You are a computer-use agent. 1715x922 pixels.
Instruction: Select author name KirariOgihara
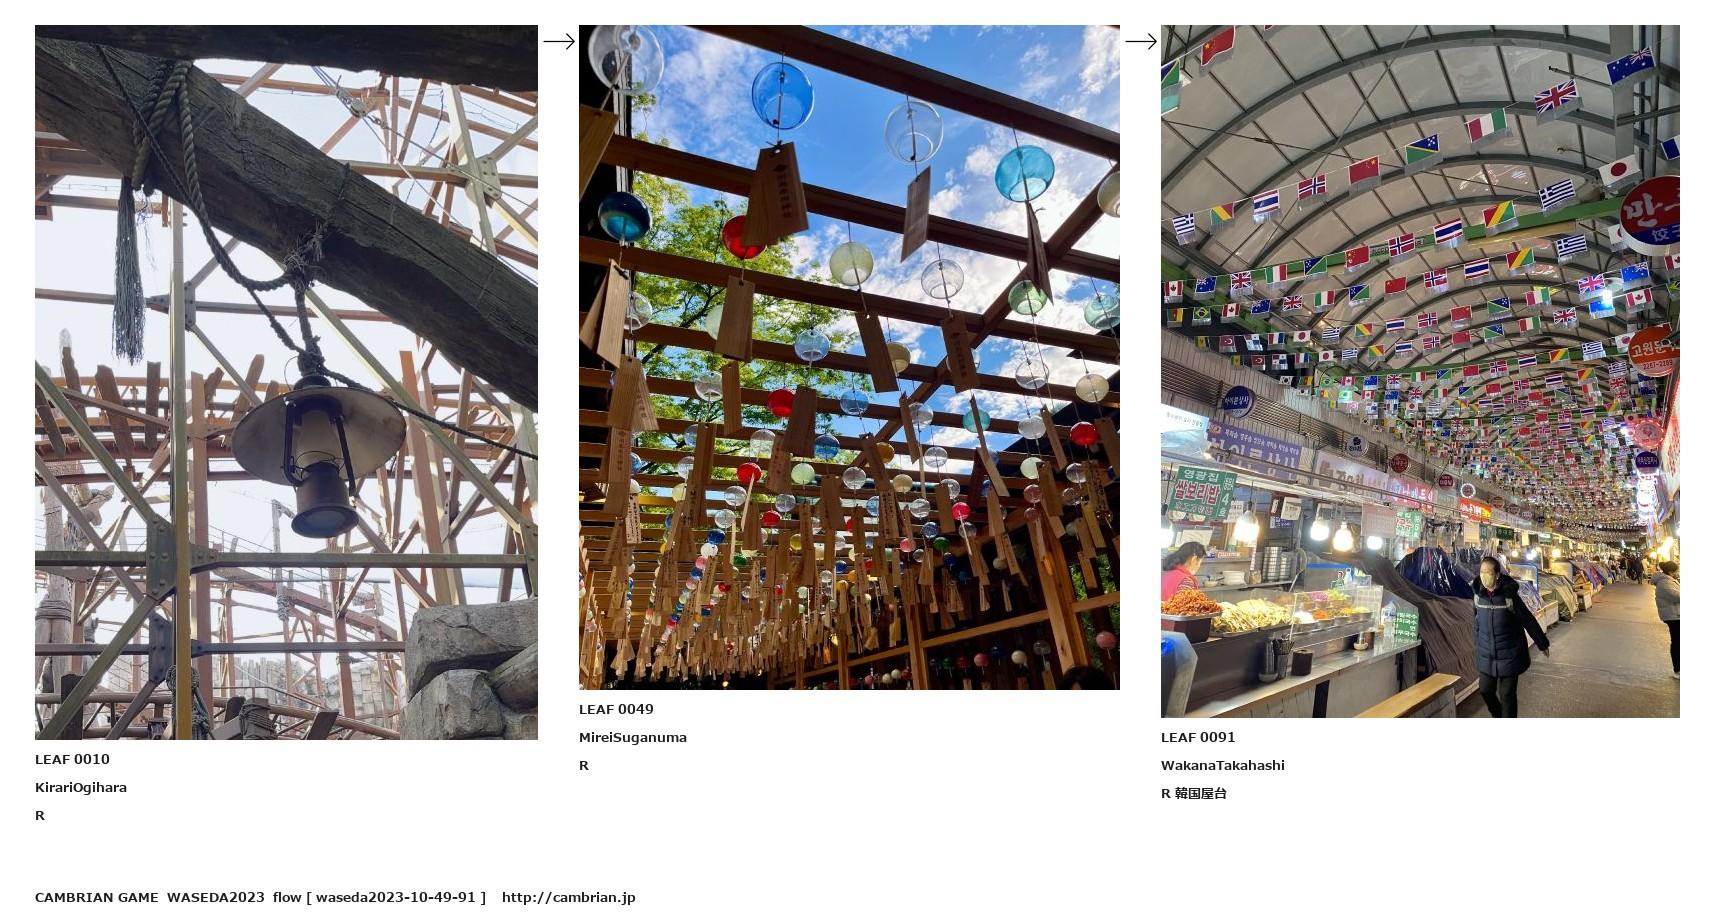click(x=81, y=787)
